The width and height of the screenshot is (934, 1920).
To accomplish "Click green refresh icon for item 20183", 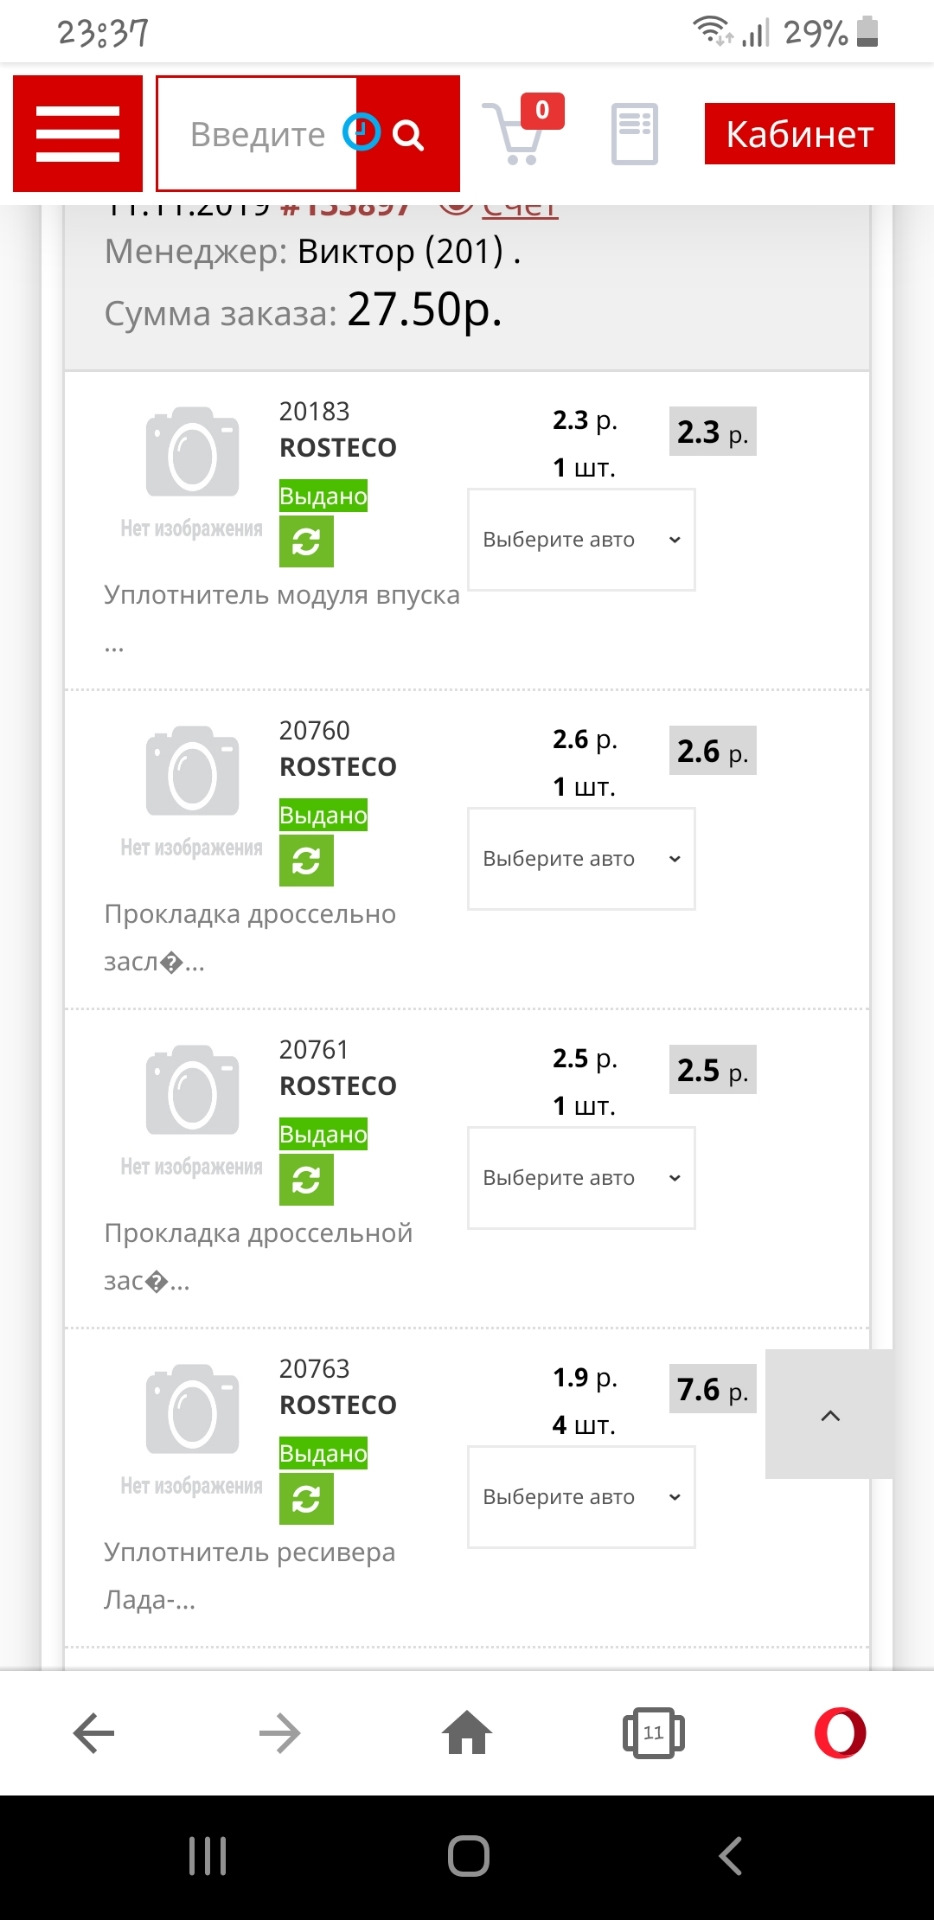I will tap(306, 542).
